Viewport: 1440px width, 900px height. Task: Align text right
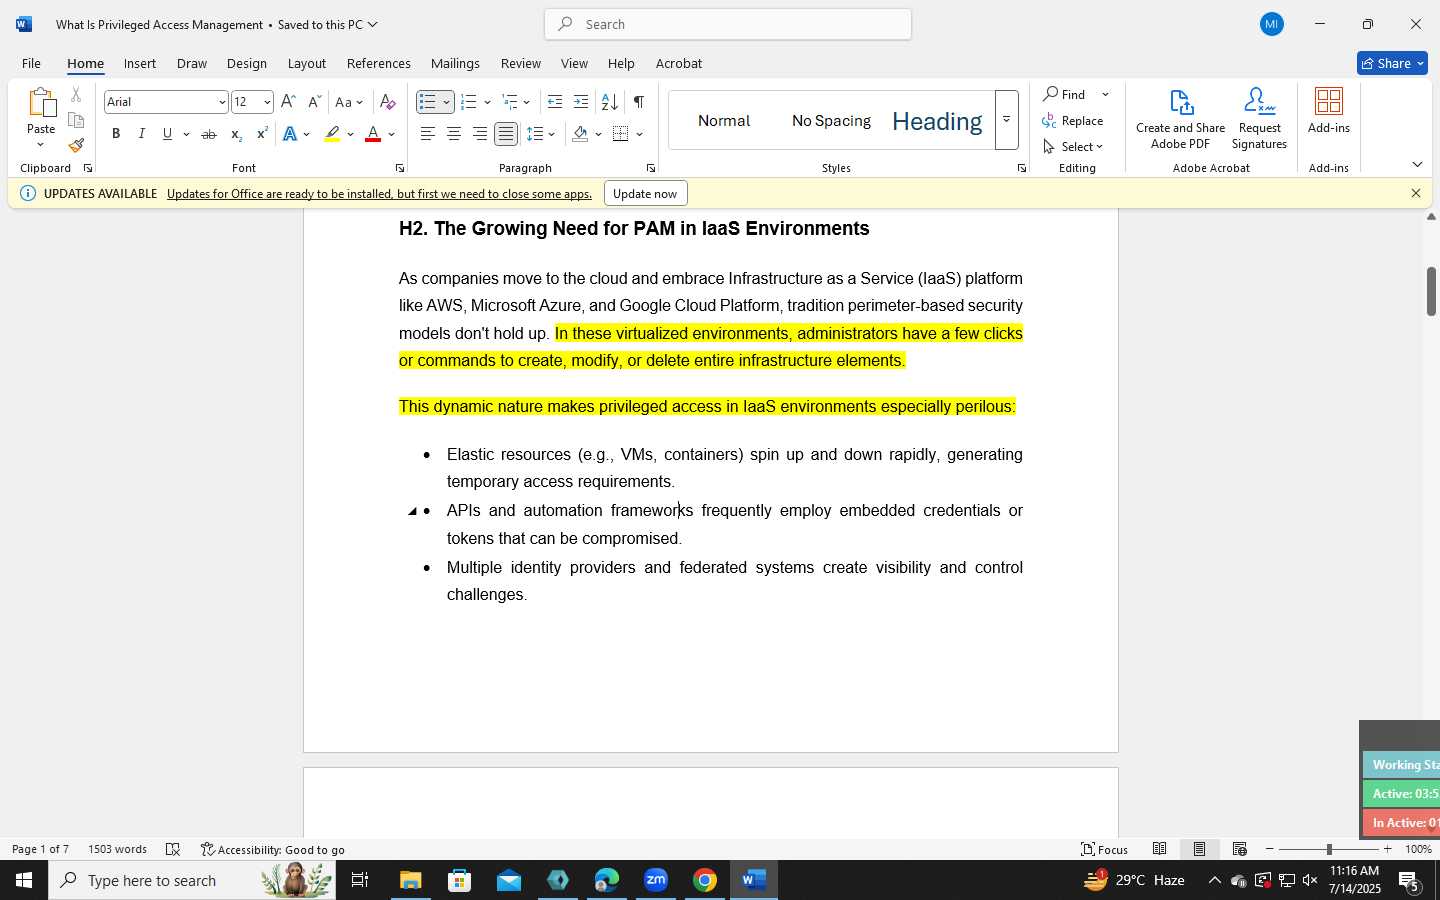(480, 134)
